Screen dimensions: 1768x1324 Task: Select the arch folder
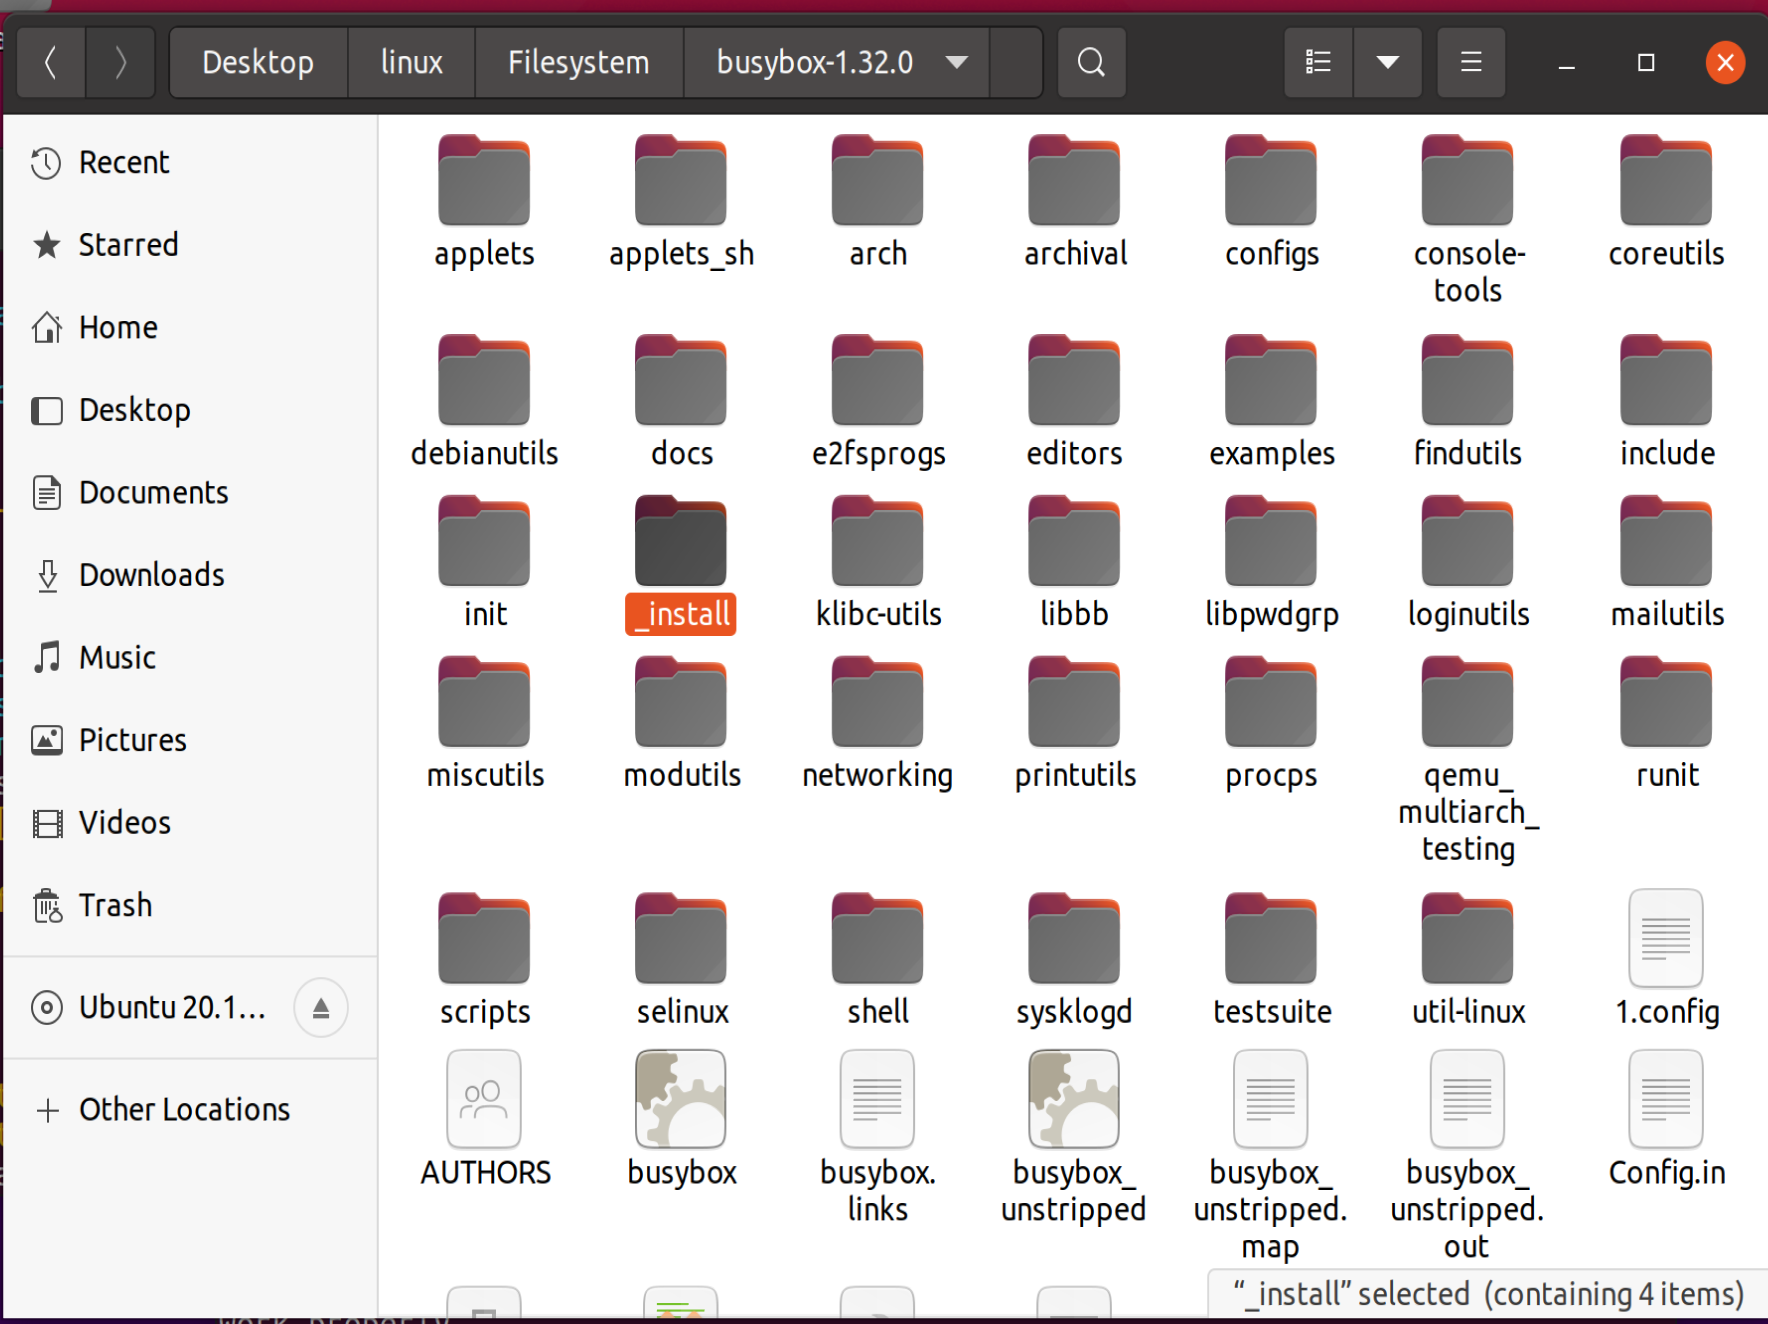click(x=878, y=201)
